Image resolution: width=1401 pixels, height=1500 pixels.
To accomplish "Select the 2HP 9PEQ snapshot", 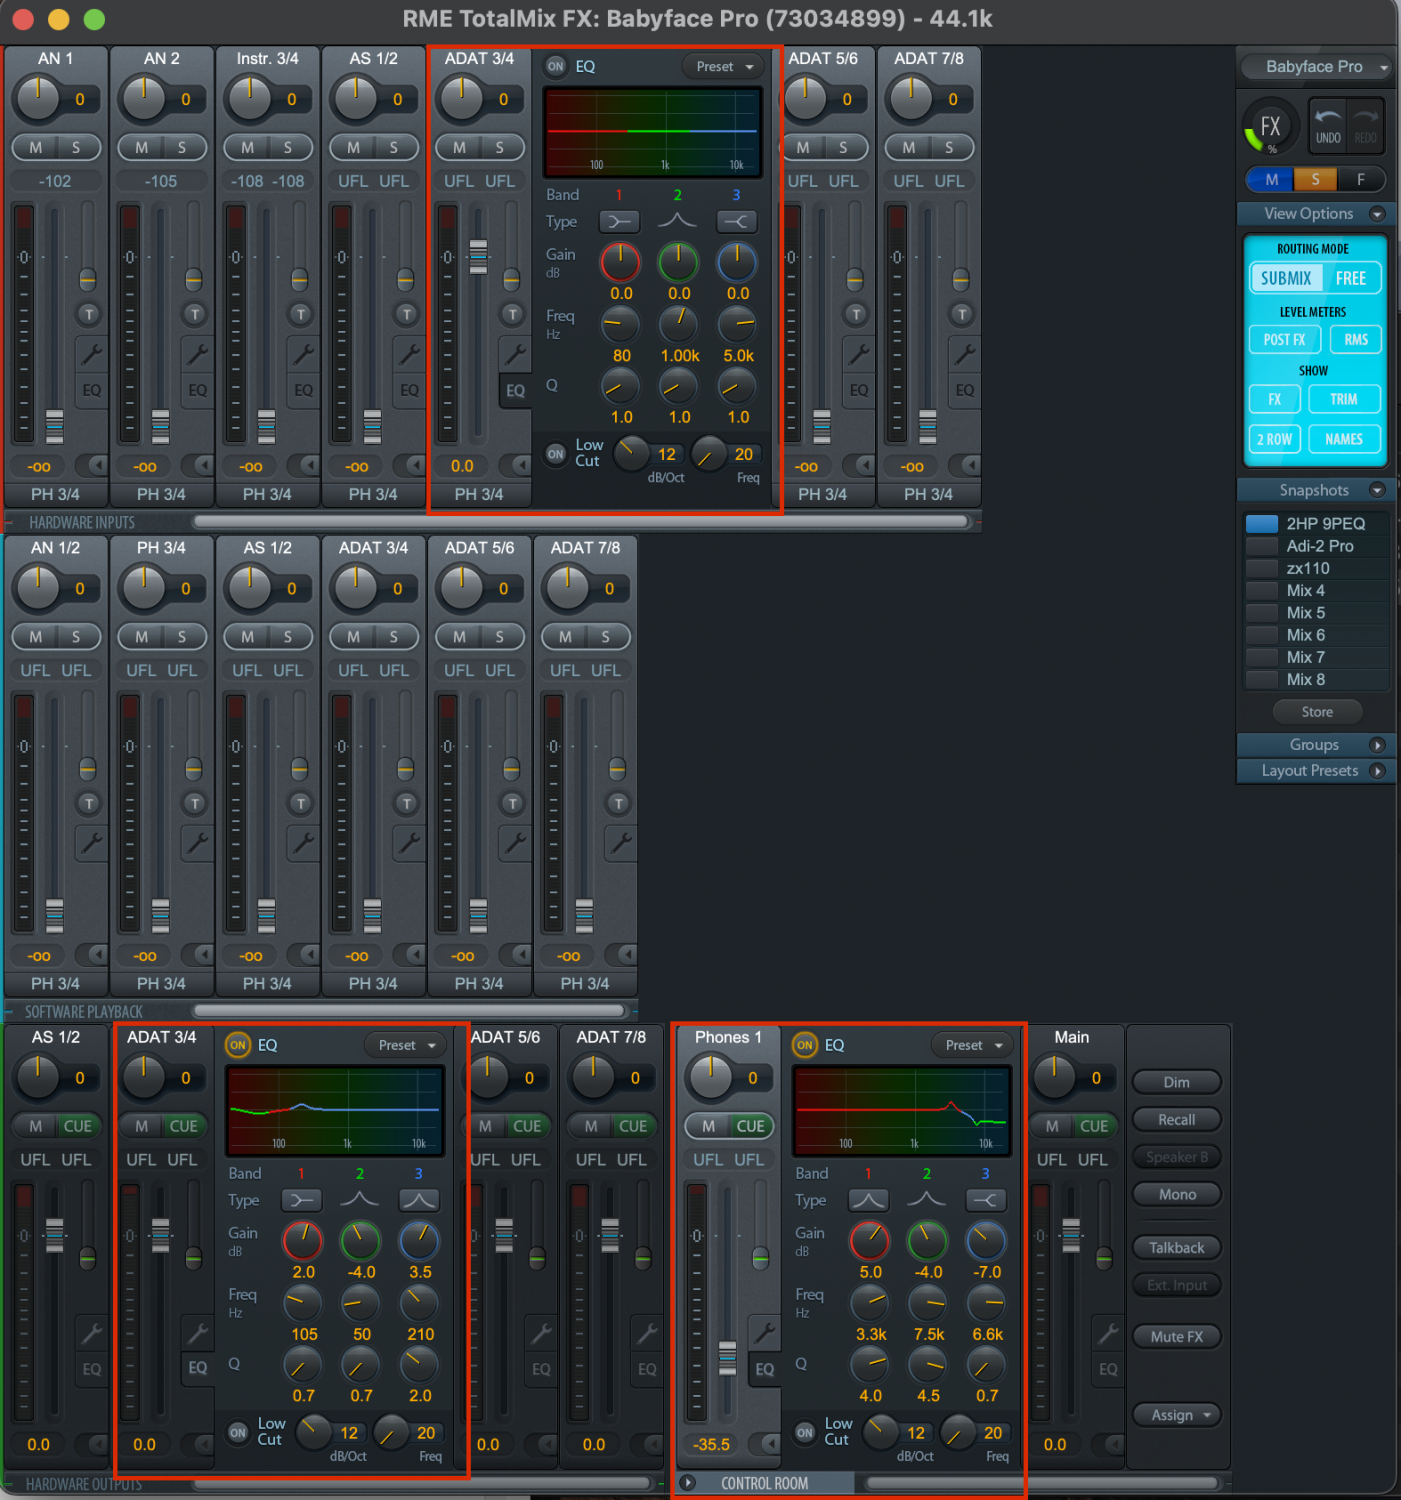I will point(1317,523).
